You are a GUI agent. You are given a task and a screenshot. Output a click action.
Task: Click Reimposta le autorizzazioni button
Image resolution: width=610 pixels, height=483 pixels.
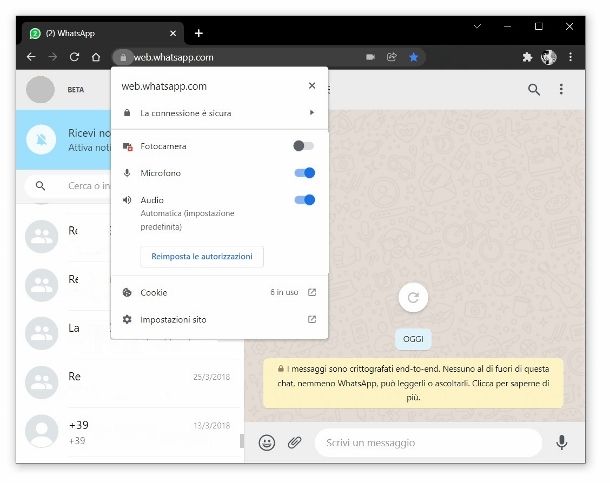(x=202, y=256)
